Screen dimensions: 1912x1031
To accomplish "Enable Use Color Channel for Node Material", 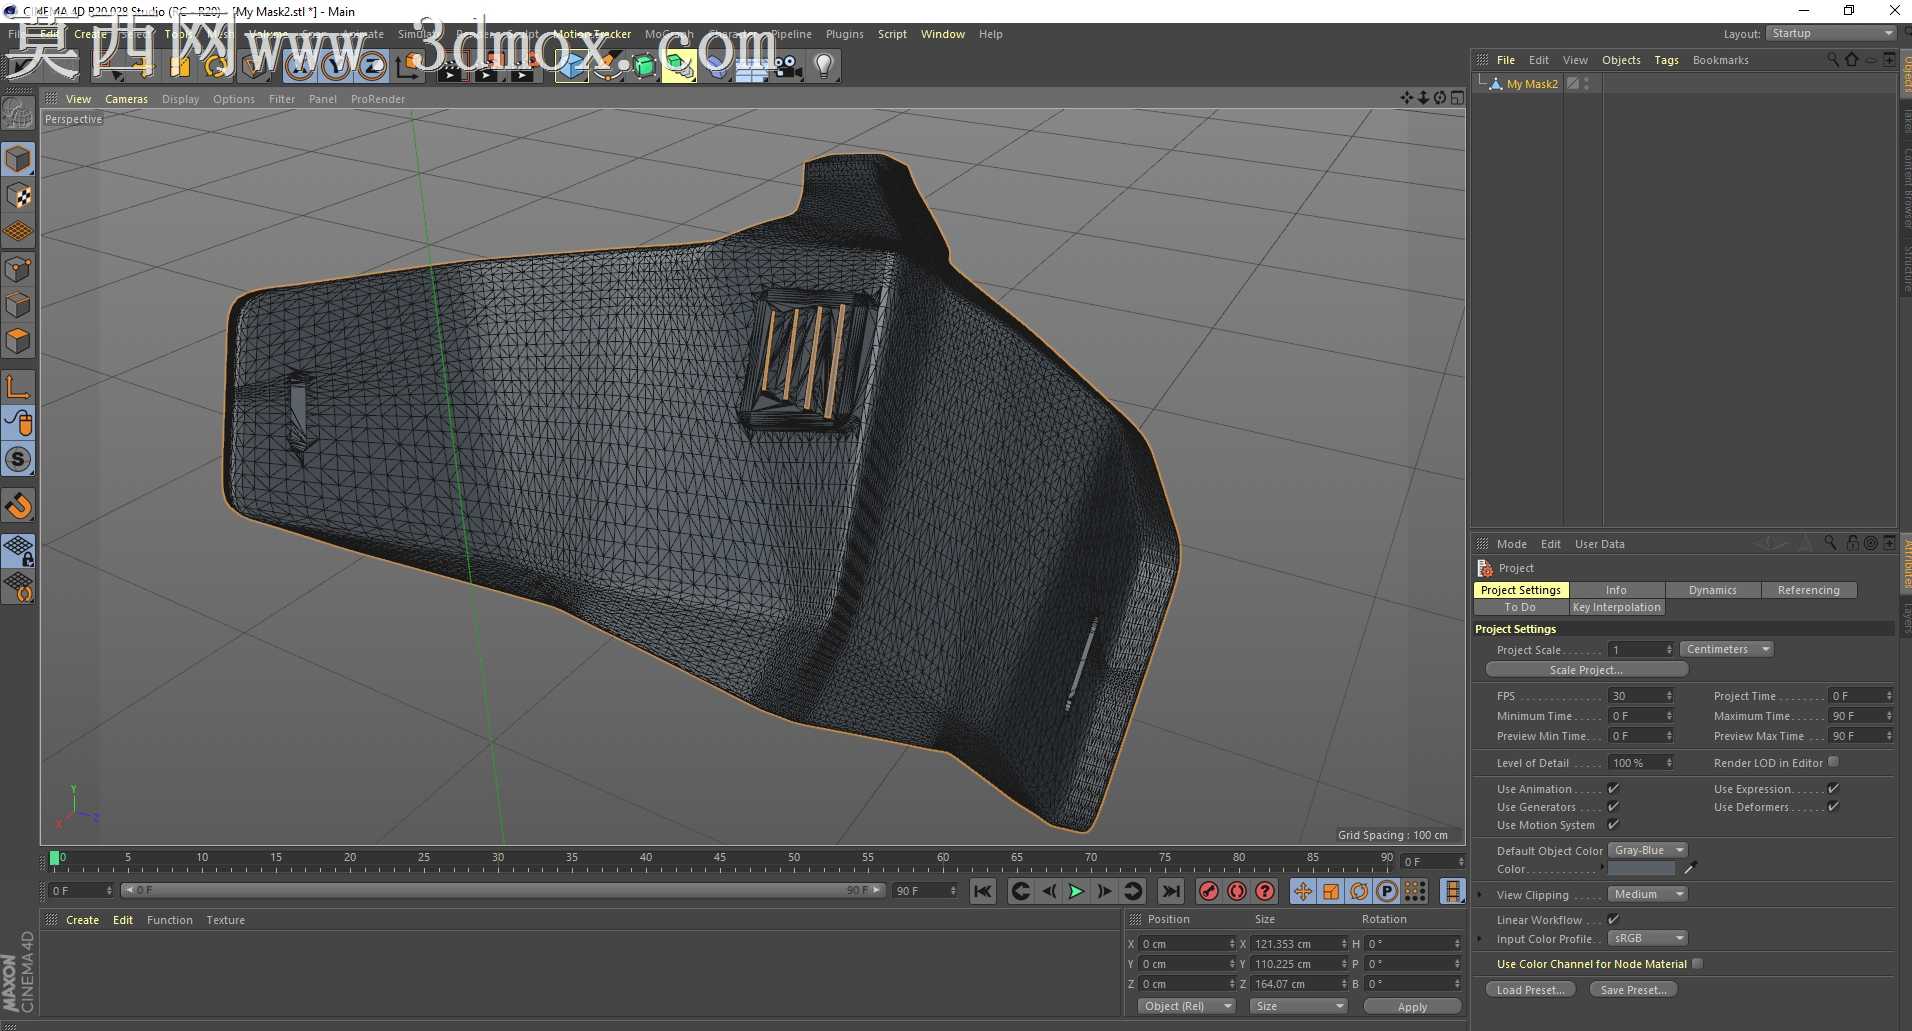I will [x=1697, y=964].
